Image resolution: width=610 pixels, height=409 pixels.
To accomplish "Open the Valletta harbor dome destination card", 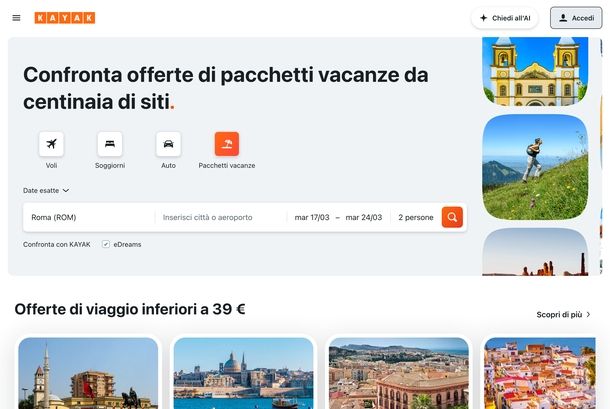I will click(x=244, y=373).
